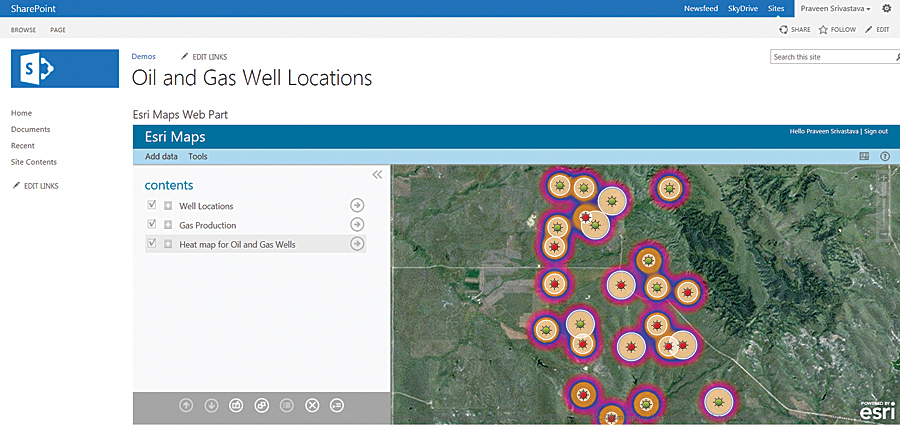Open Recent in left navigation
The width and height of the screenshot is (900, 426).
coord(23,145)
